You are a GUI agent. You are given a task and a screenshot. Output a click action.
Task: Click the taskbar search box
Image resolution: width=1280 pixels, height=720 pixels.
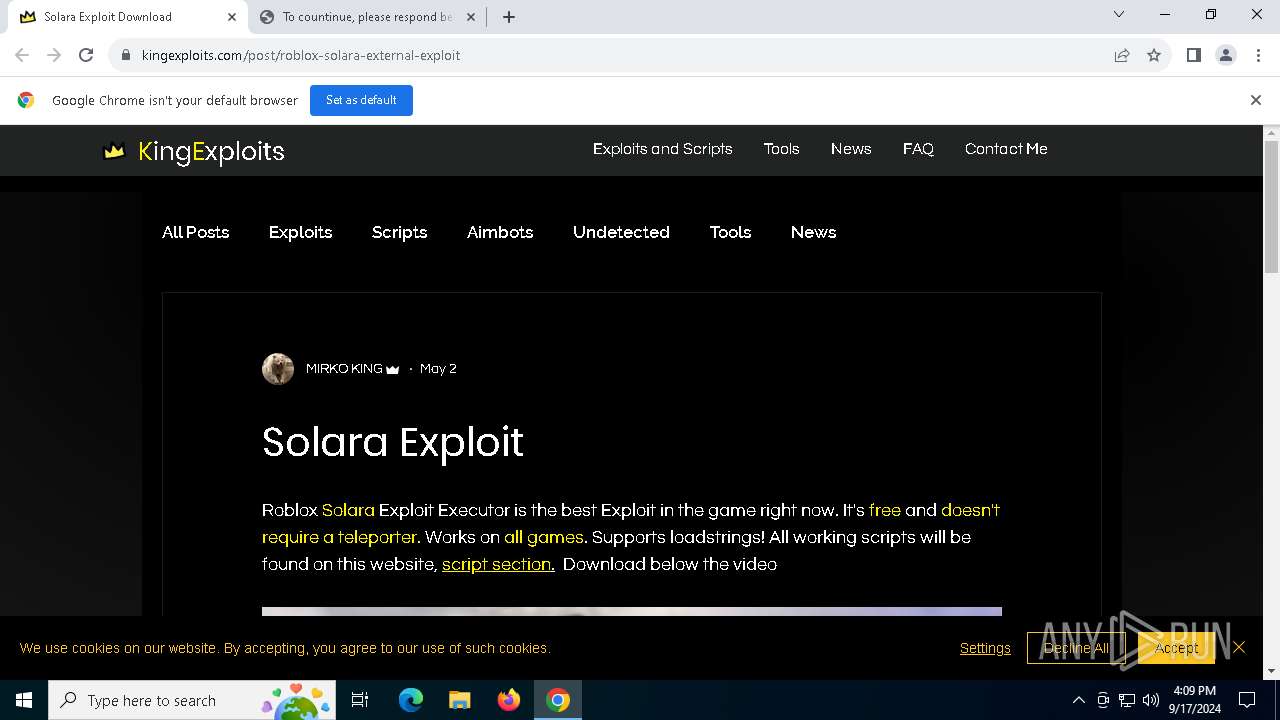(192, 700)
